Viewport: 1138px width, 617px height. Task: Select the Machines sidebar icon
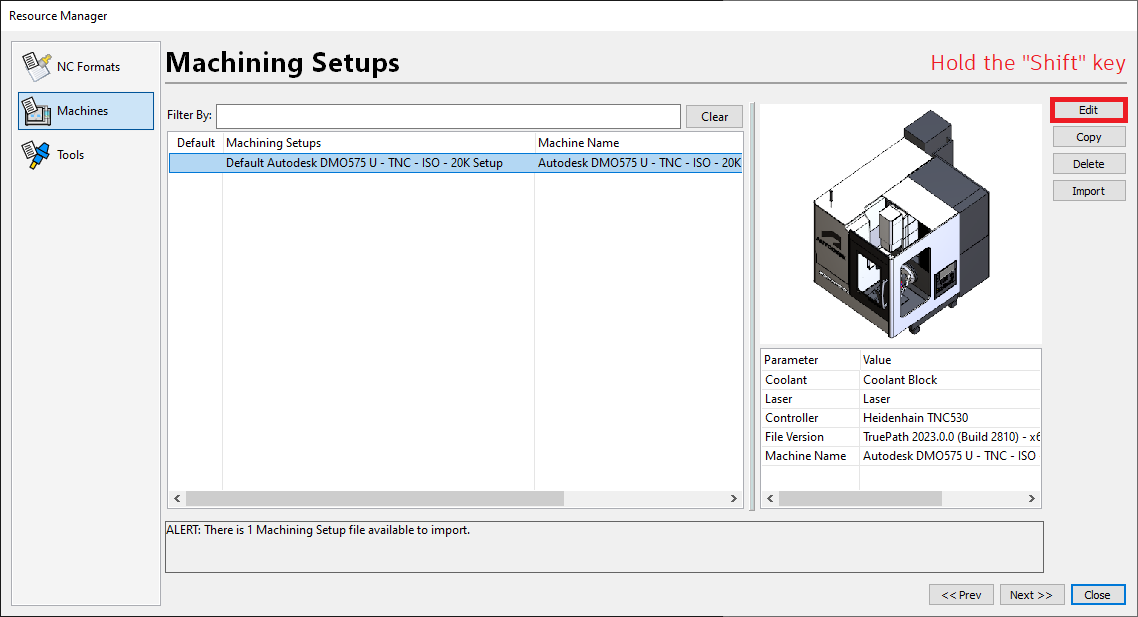coord(36,111)
